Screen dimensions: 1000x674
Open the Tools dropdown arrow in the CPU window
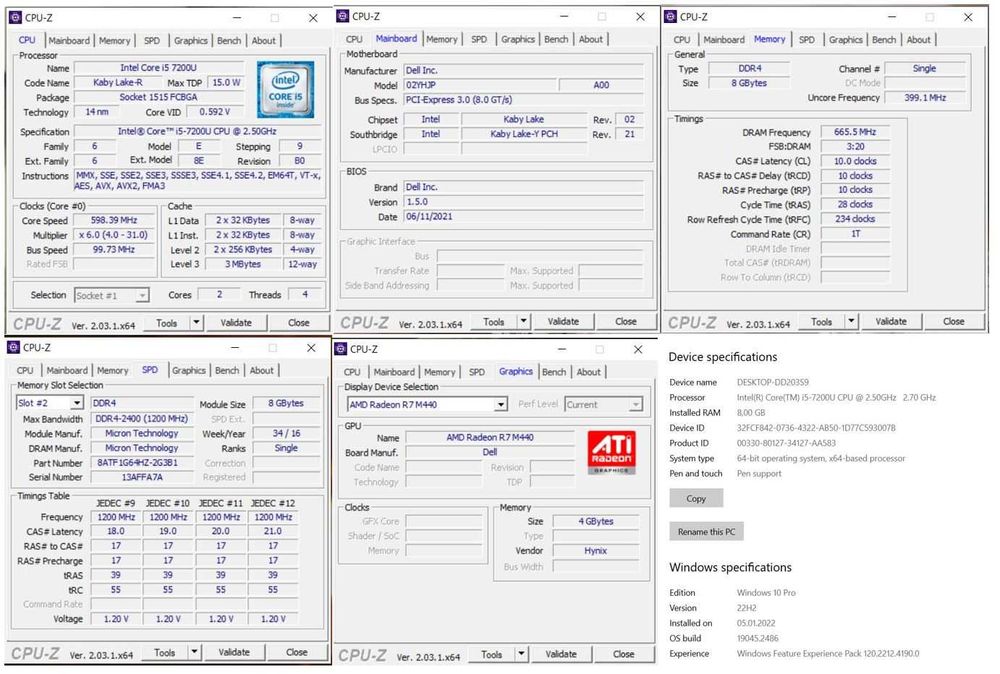tap(196, 323)
